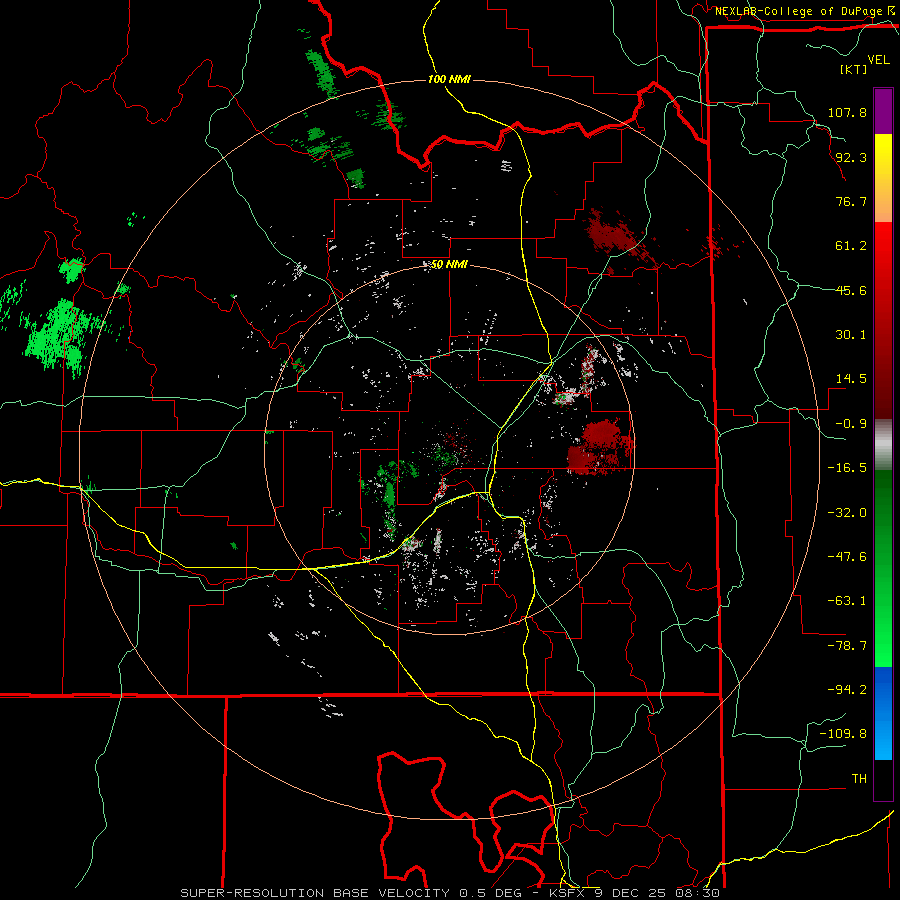Pick the gray near-zero segment of scale
This screenshot has height=900, width=900.
[x=883, y=445]
